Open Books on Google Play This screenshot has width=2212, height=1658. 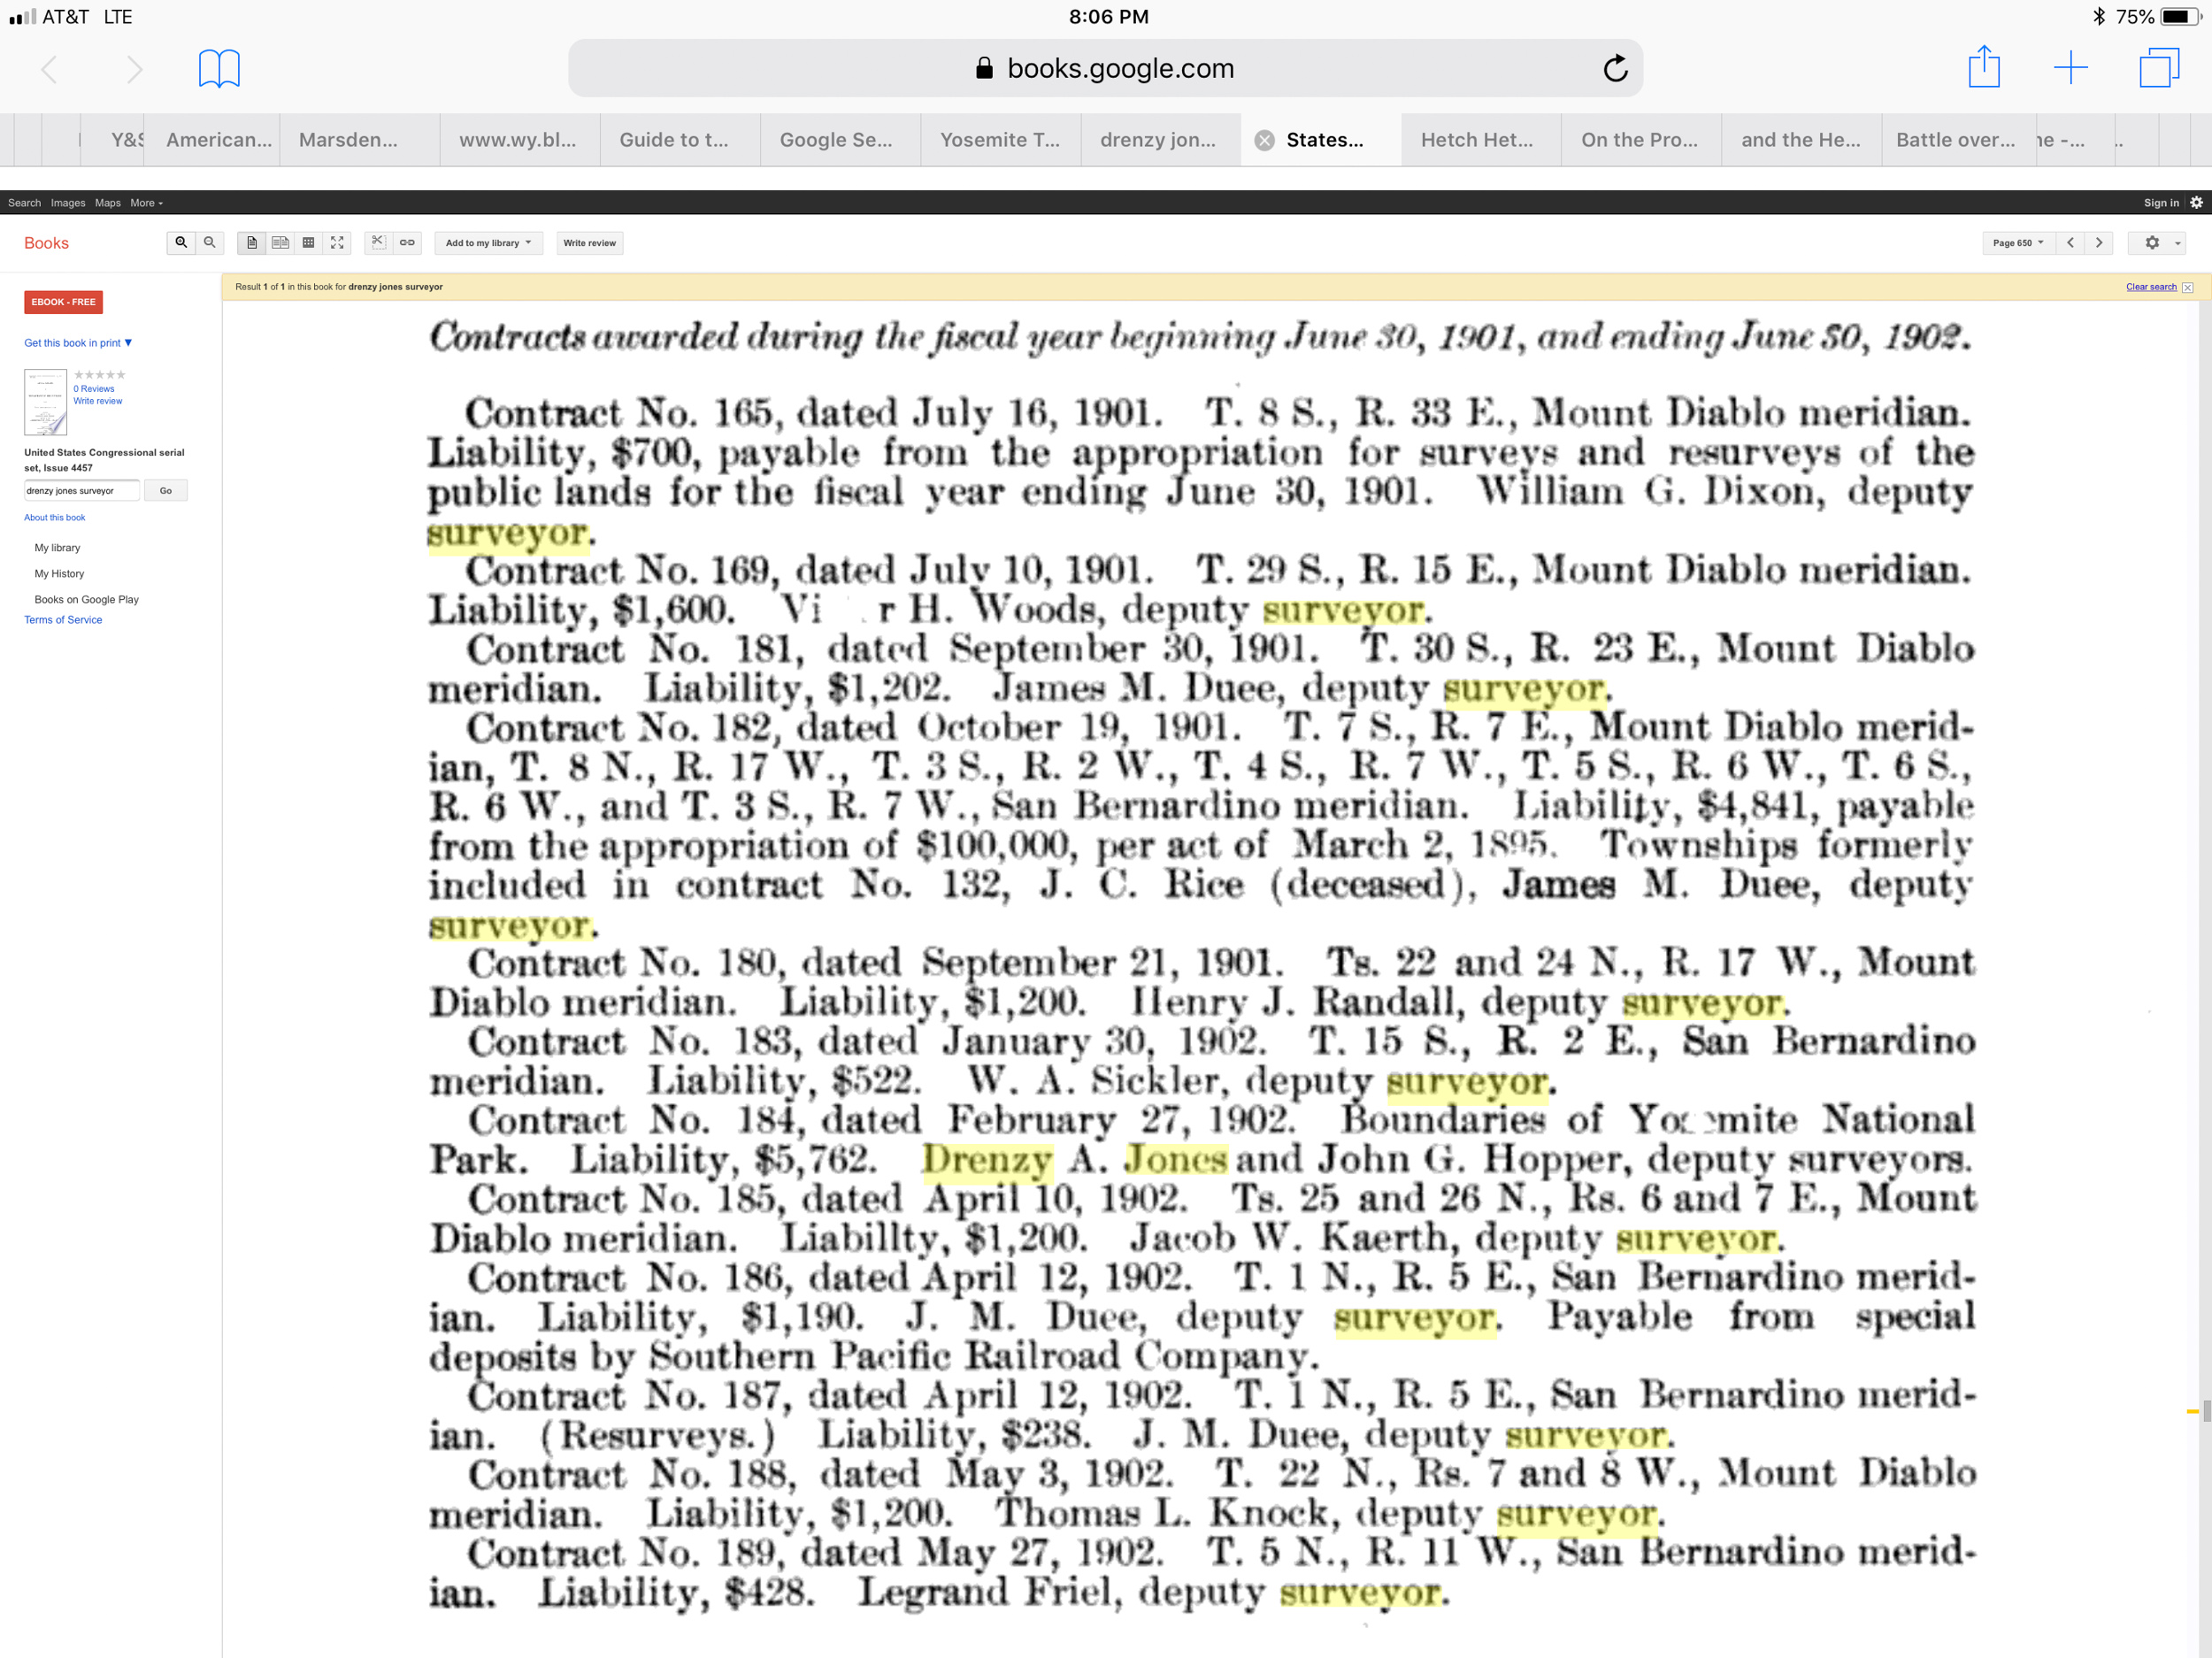tap(86, 600)
